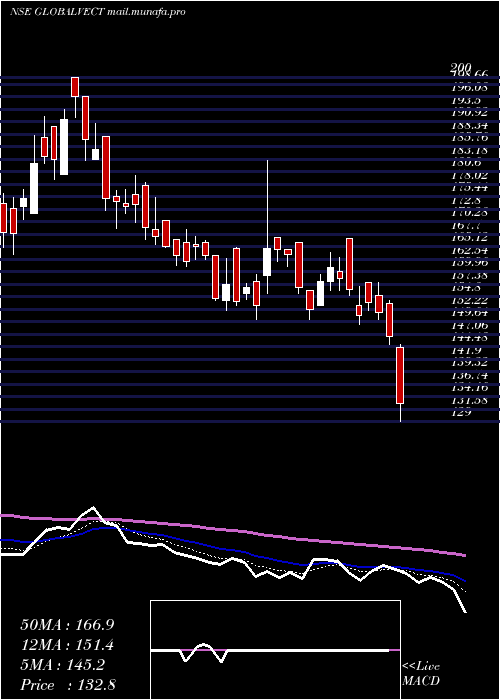Image resolution: width=500 pixels, height=700 pixels.
Task: Click the 152.22 price axis label
Action: pyautogui.click(x=469, y=301)
